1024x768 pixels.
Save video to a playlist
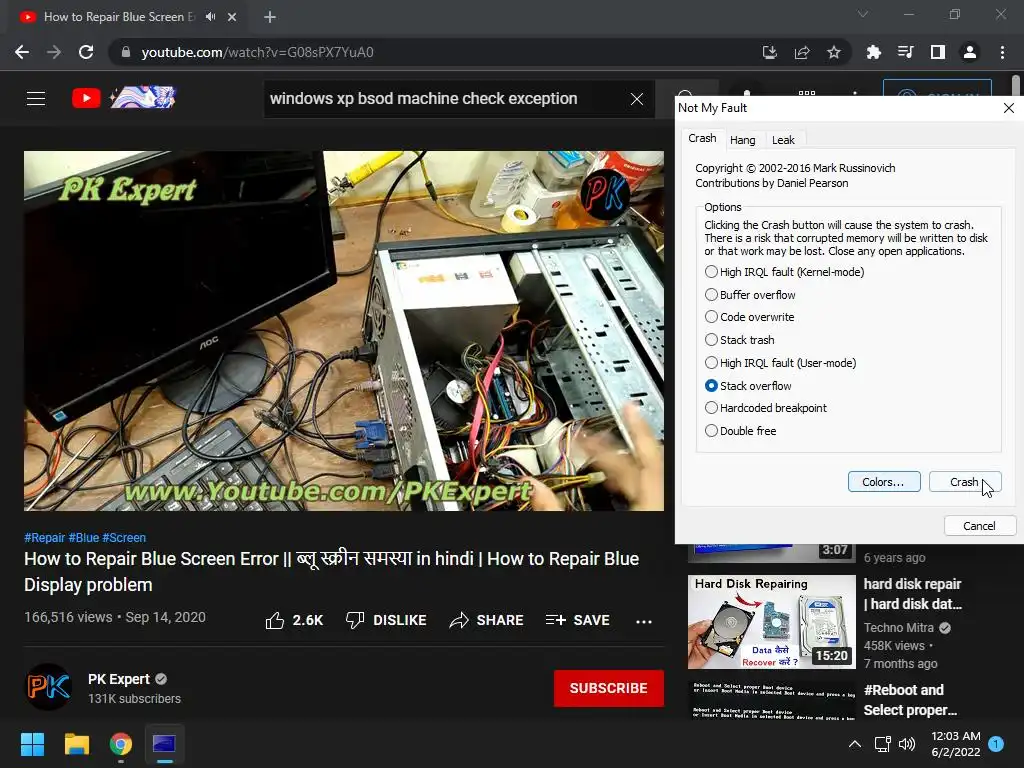click(x=578, y=620)
